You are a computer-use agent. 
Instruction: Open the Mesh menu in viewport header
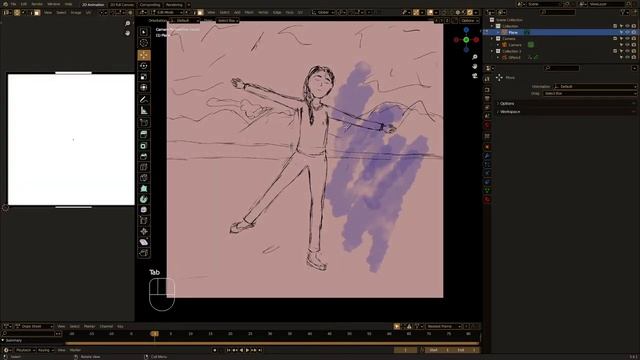(249, 12)
